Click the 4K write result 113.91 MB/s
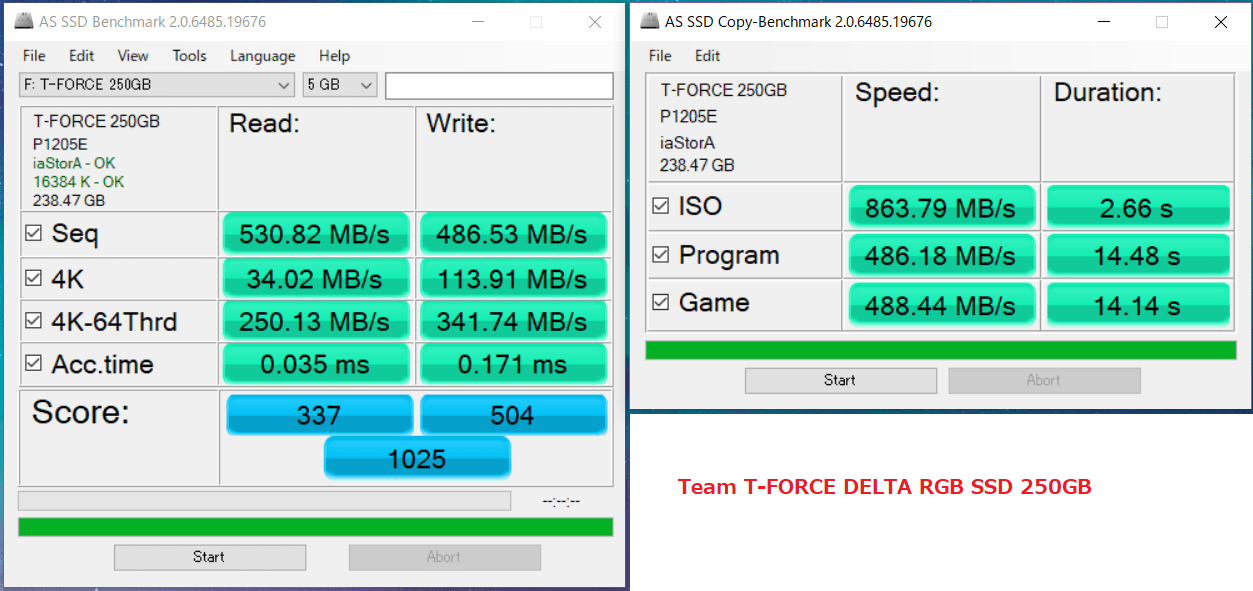The height and width of the screenshot is (591, 1253). (x=513, y=279)
